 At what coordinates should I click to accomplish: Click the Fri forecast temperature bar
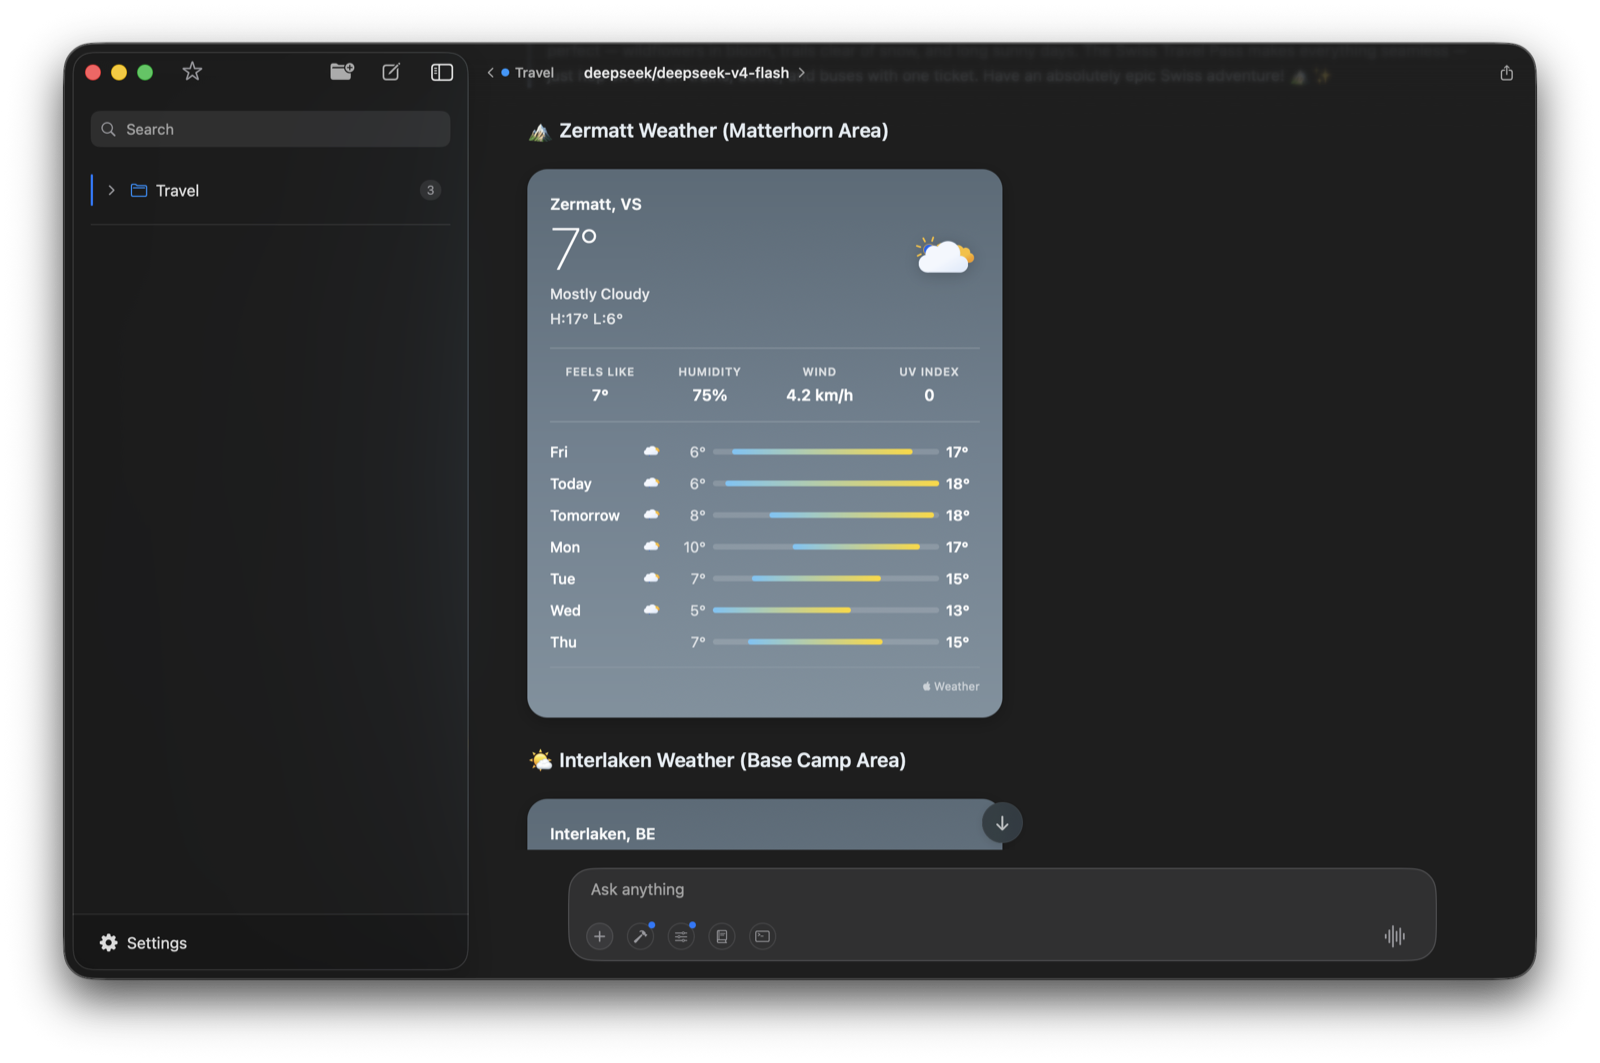click(826, 452)
